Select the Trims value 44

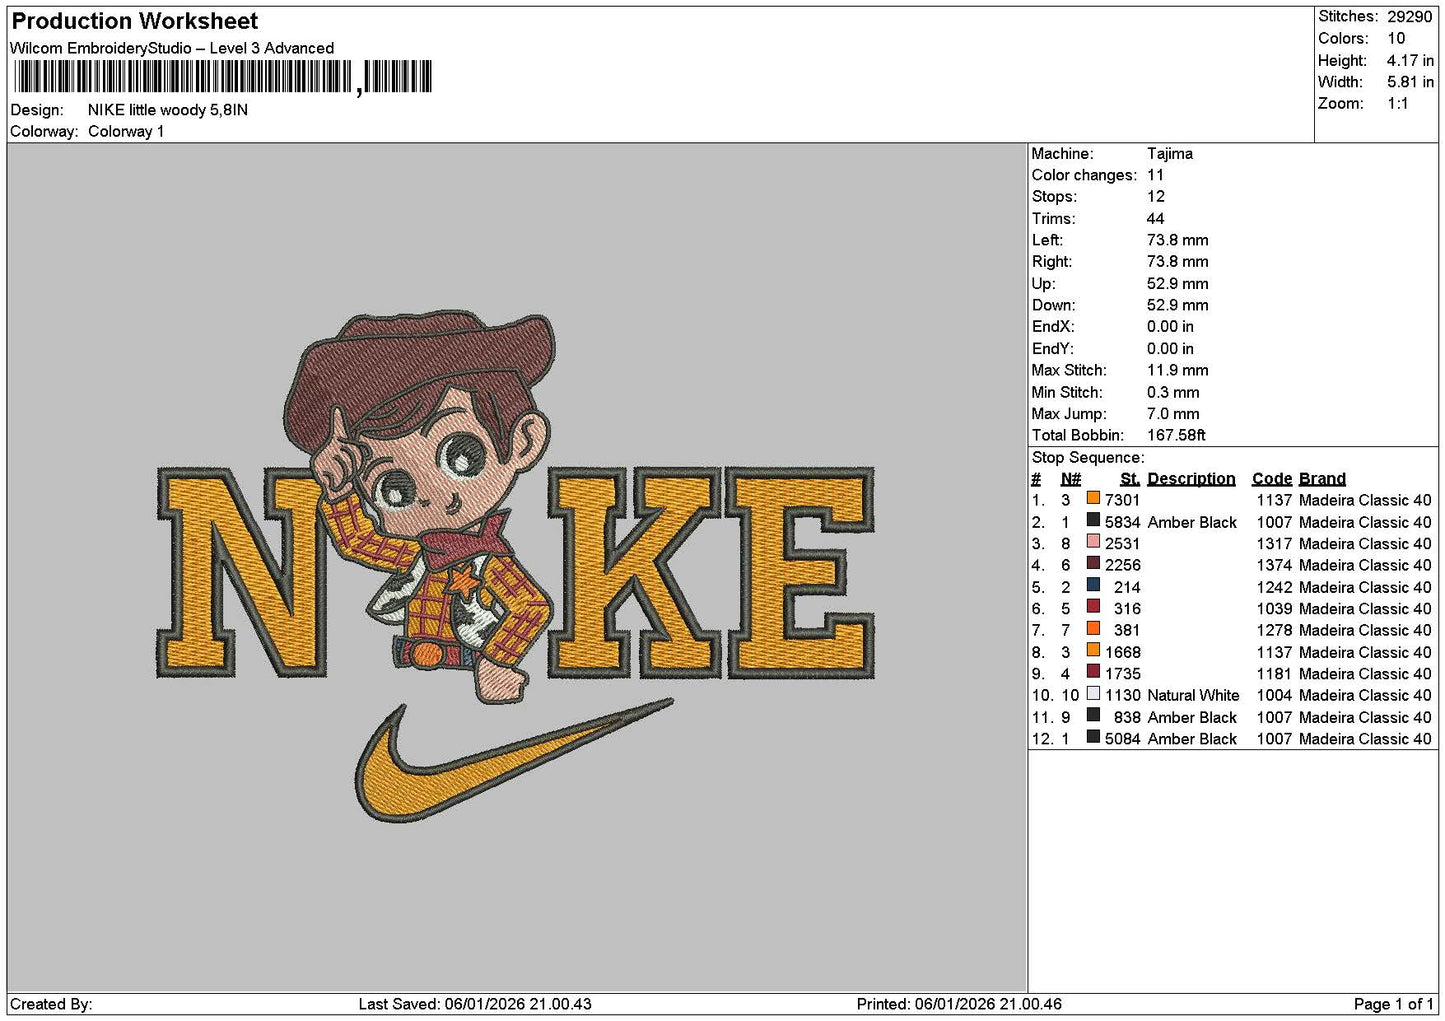(1155, 218)
